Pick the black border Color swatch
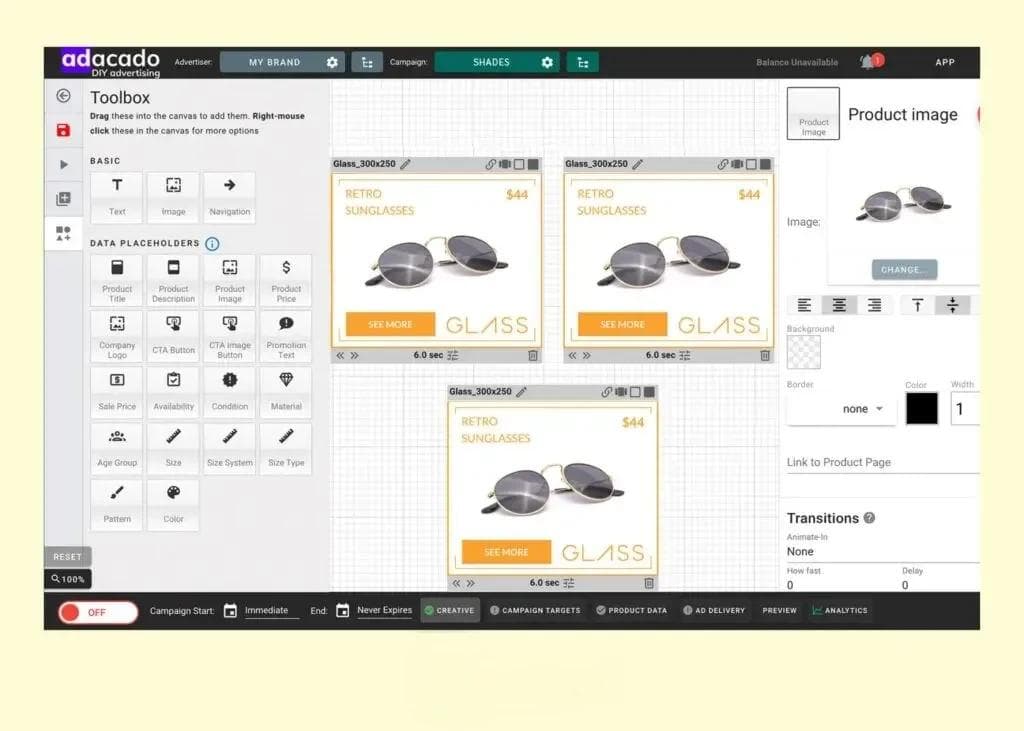Screen dimensions: 1024x731 921,408
